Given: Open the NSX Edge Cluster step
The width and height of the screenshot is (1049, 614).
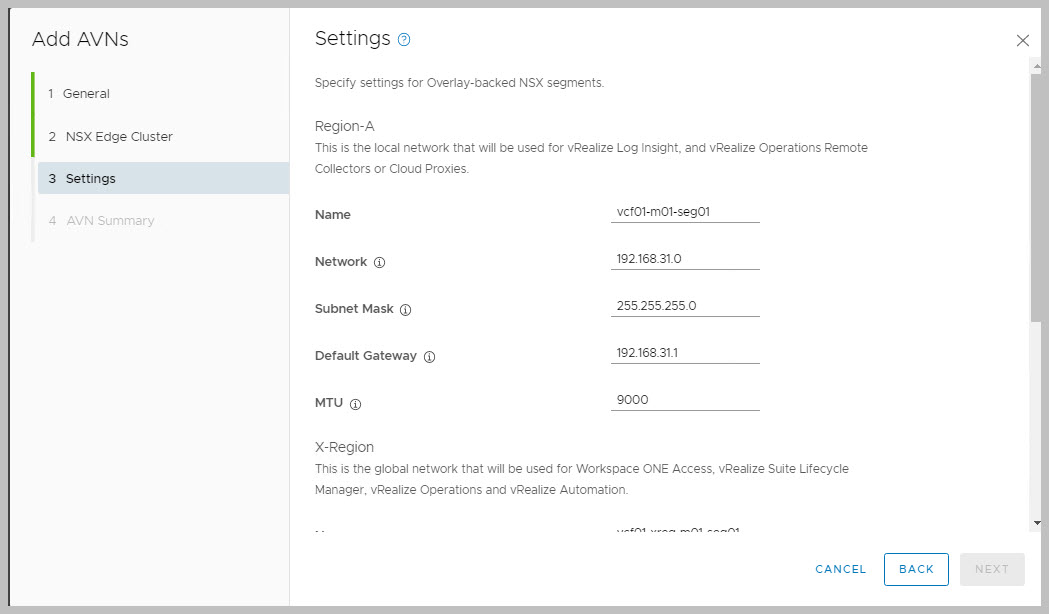Looking at the screenshot, I should click(x=119, y=136).
